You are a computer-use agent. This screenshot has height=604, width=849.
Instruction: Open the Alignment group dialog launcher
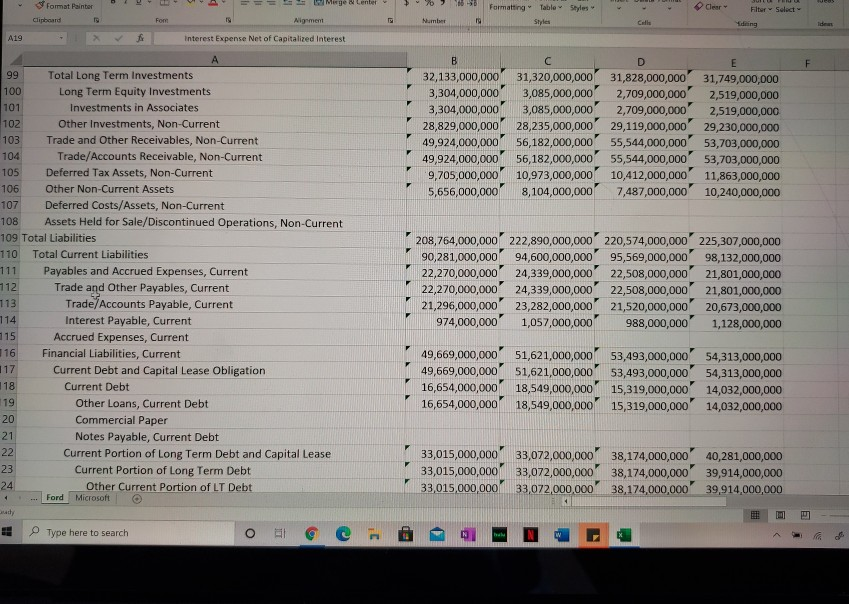(390, 21)
